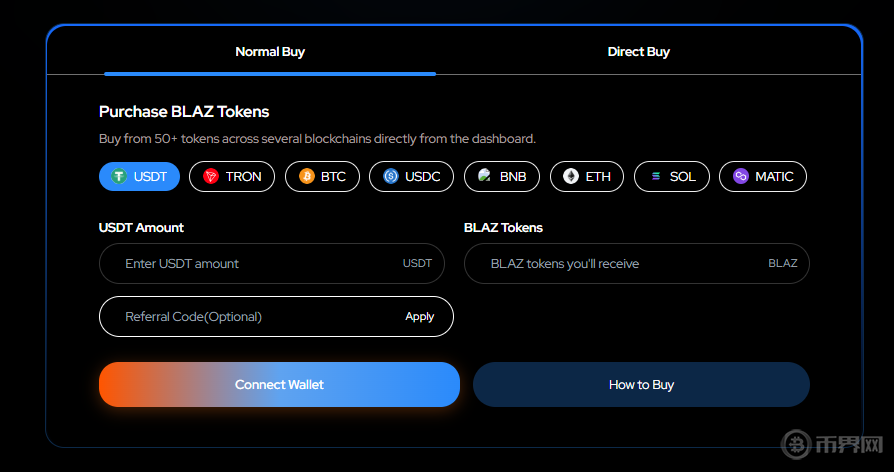
Task: Click the BNB token icon
Action: click(485, 177)
